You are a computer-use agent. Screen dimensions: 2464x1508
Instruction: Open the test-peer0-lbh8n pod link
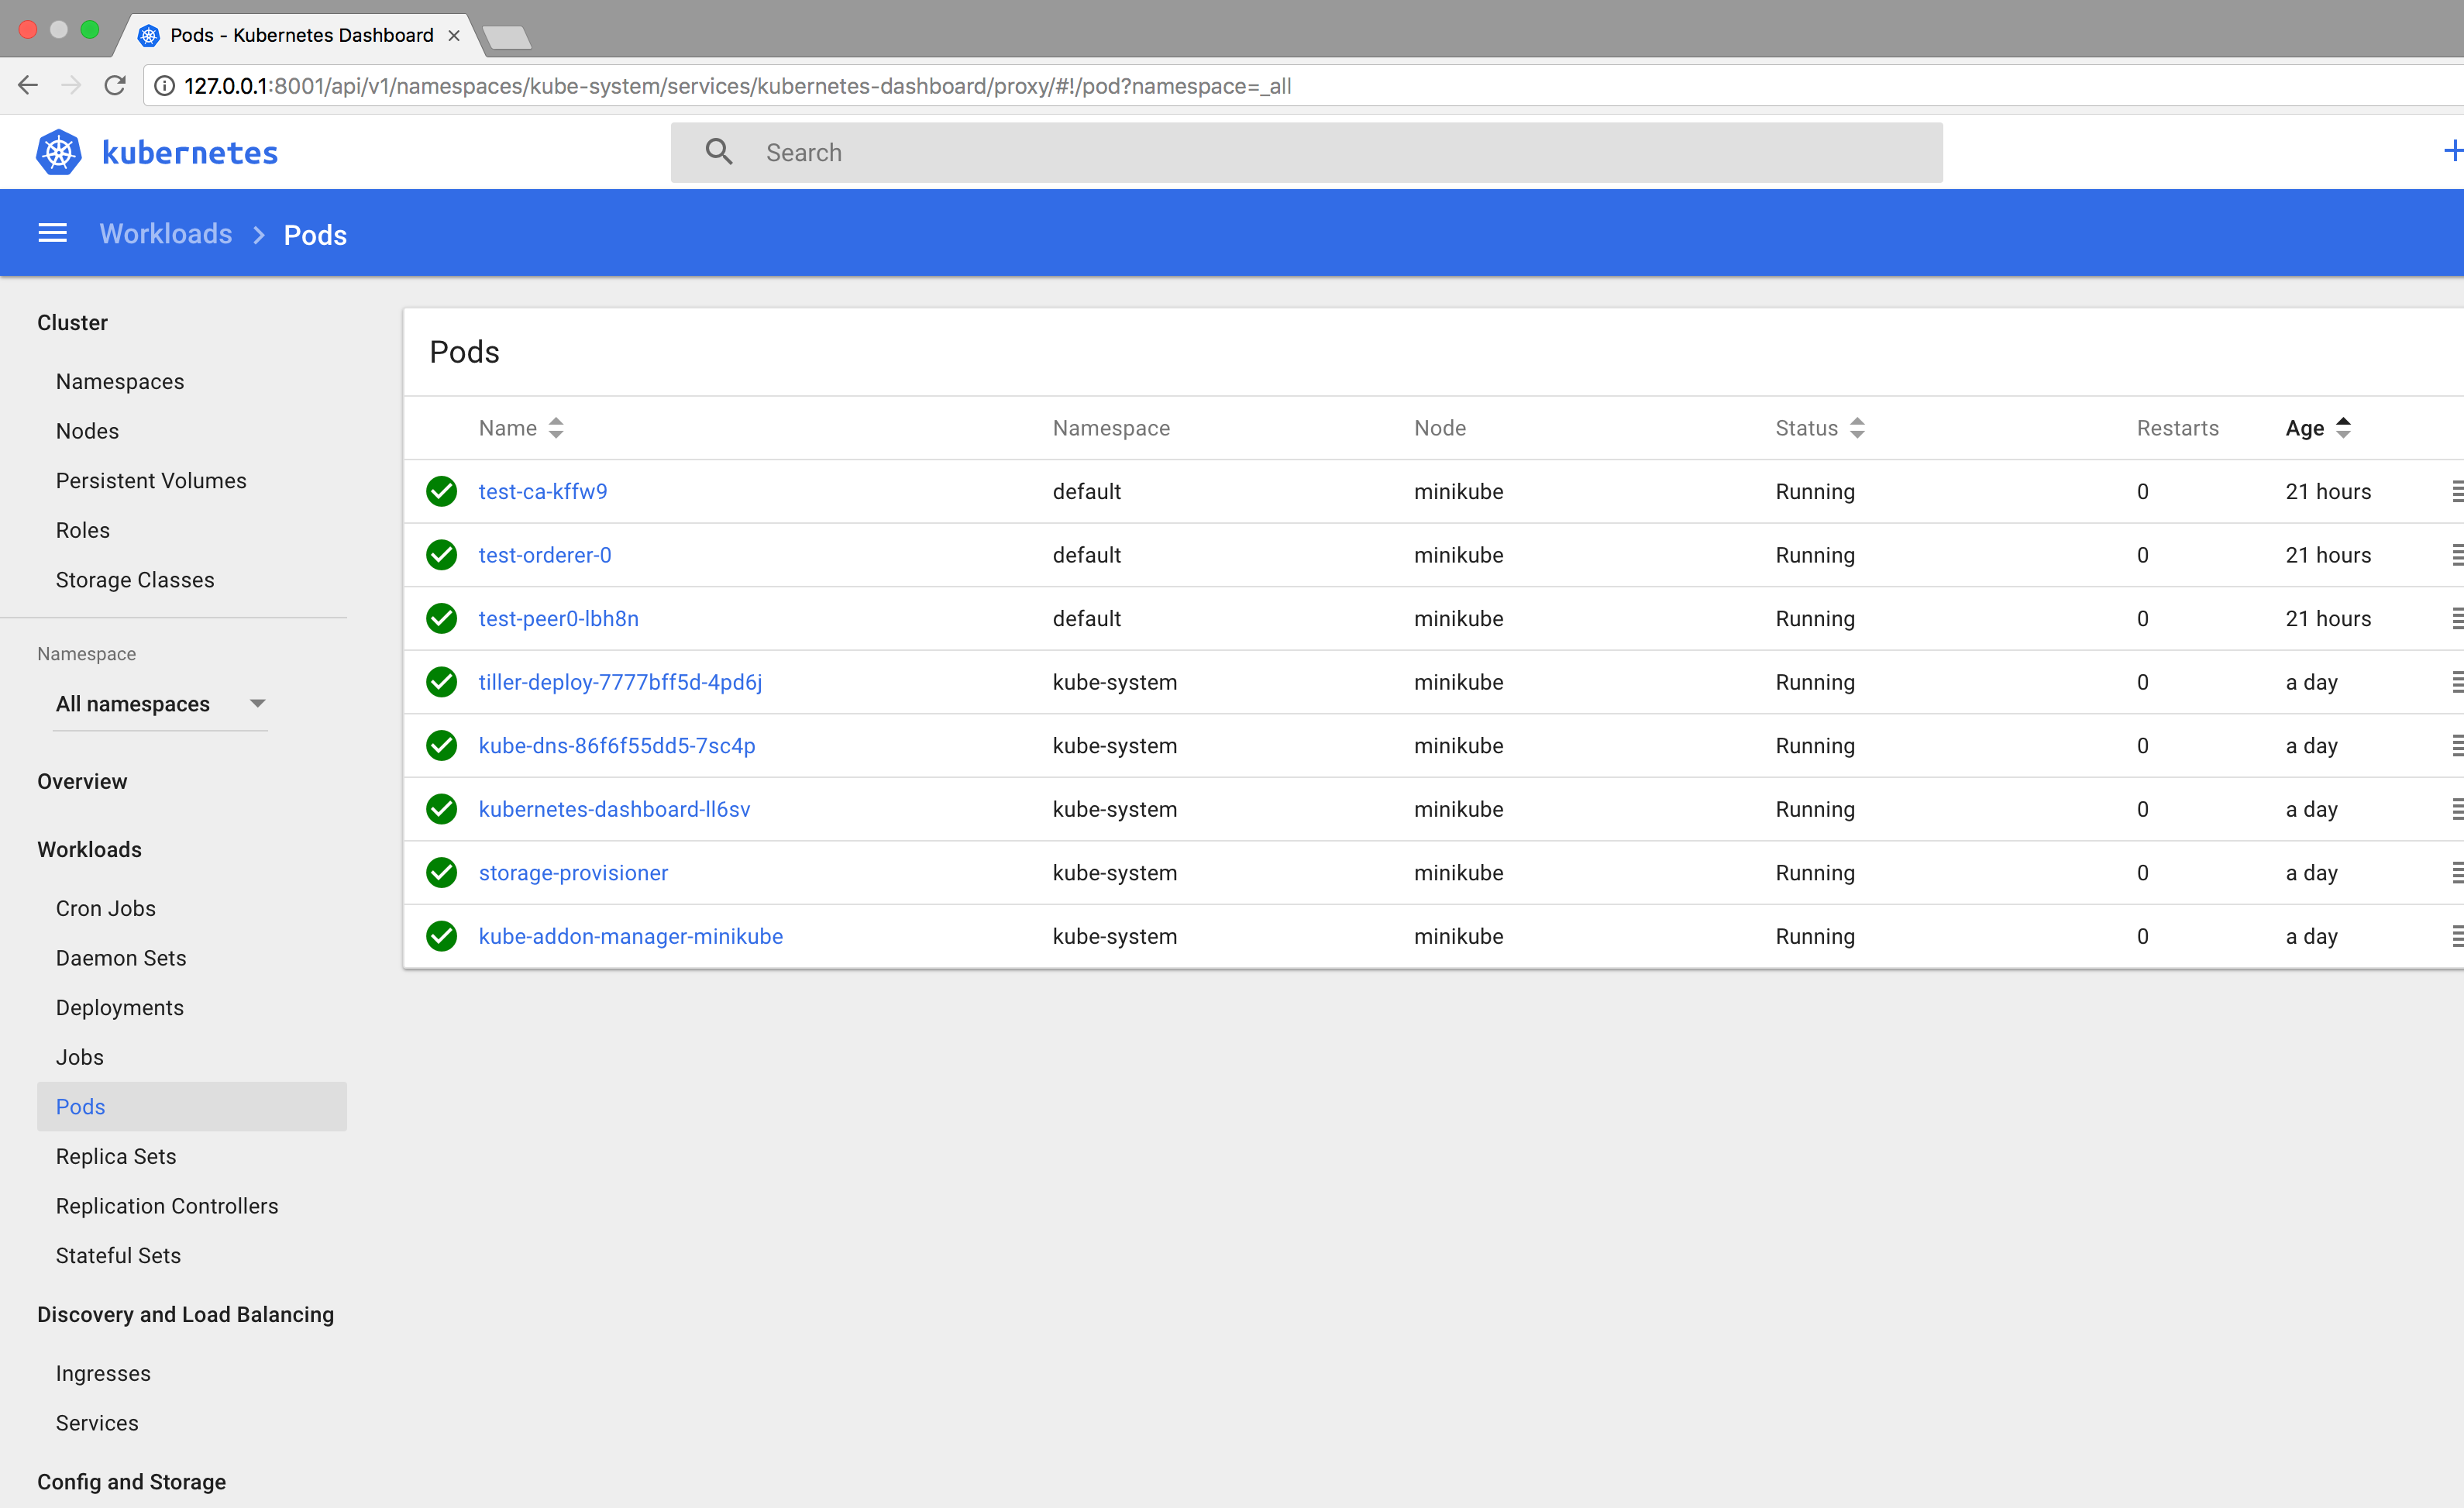[558, 618]
